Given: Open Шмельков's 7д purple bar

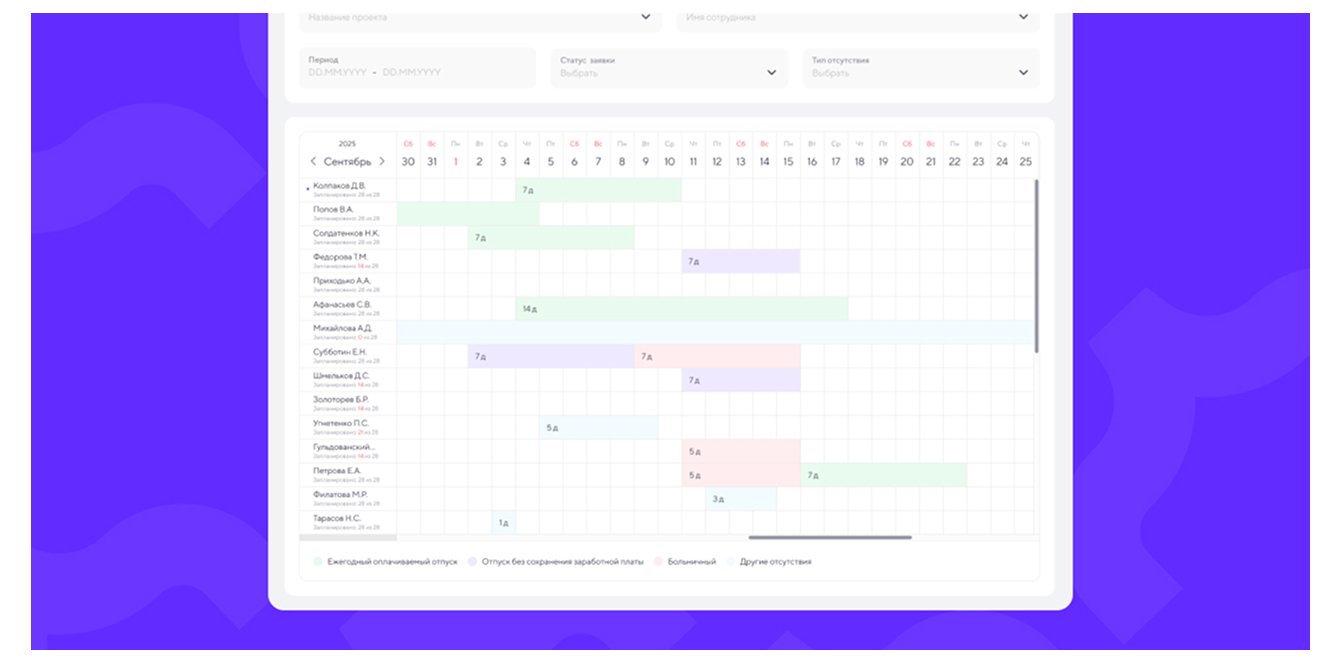Looking at the screenshot, I should point(741,380).
